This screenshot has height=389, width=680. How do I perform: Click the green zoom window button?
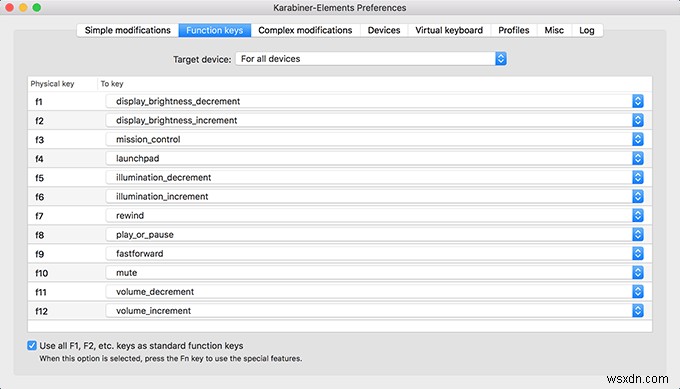pos(37,7)
